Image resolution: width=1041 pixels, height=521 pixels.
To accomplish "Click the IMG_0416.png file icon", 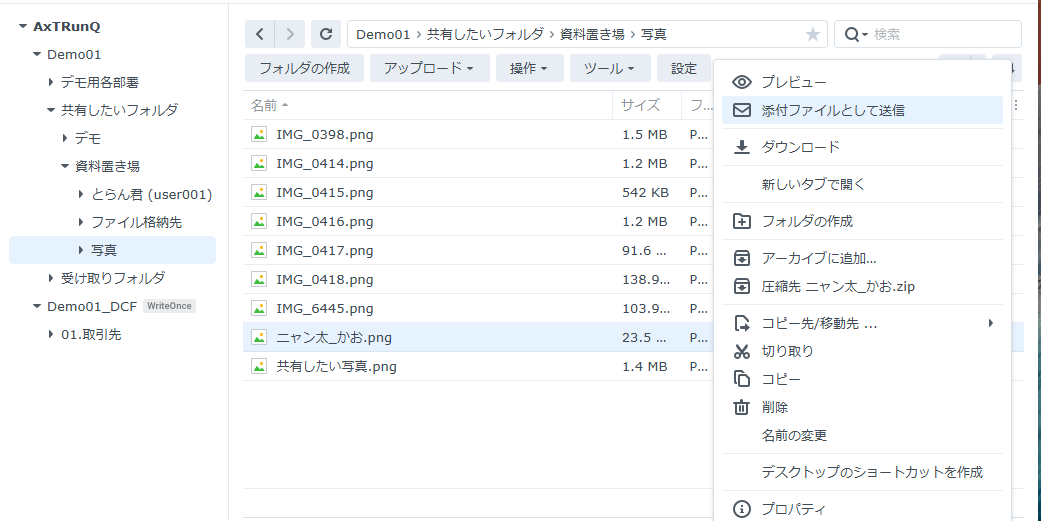I will click(x=259, y=221).
